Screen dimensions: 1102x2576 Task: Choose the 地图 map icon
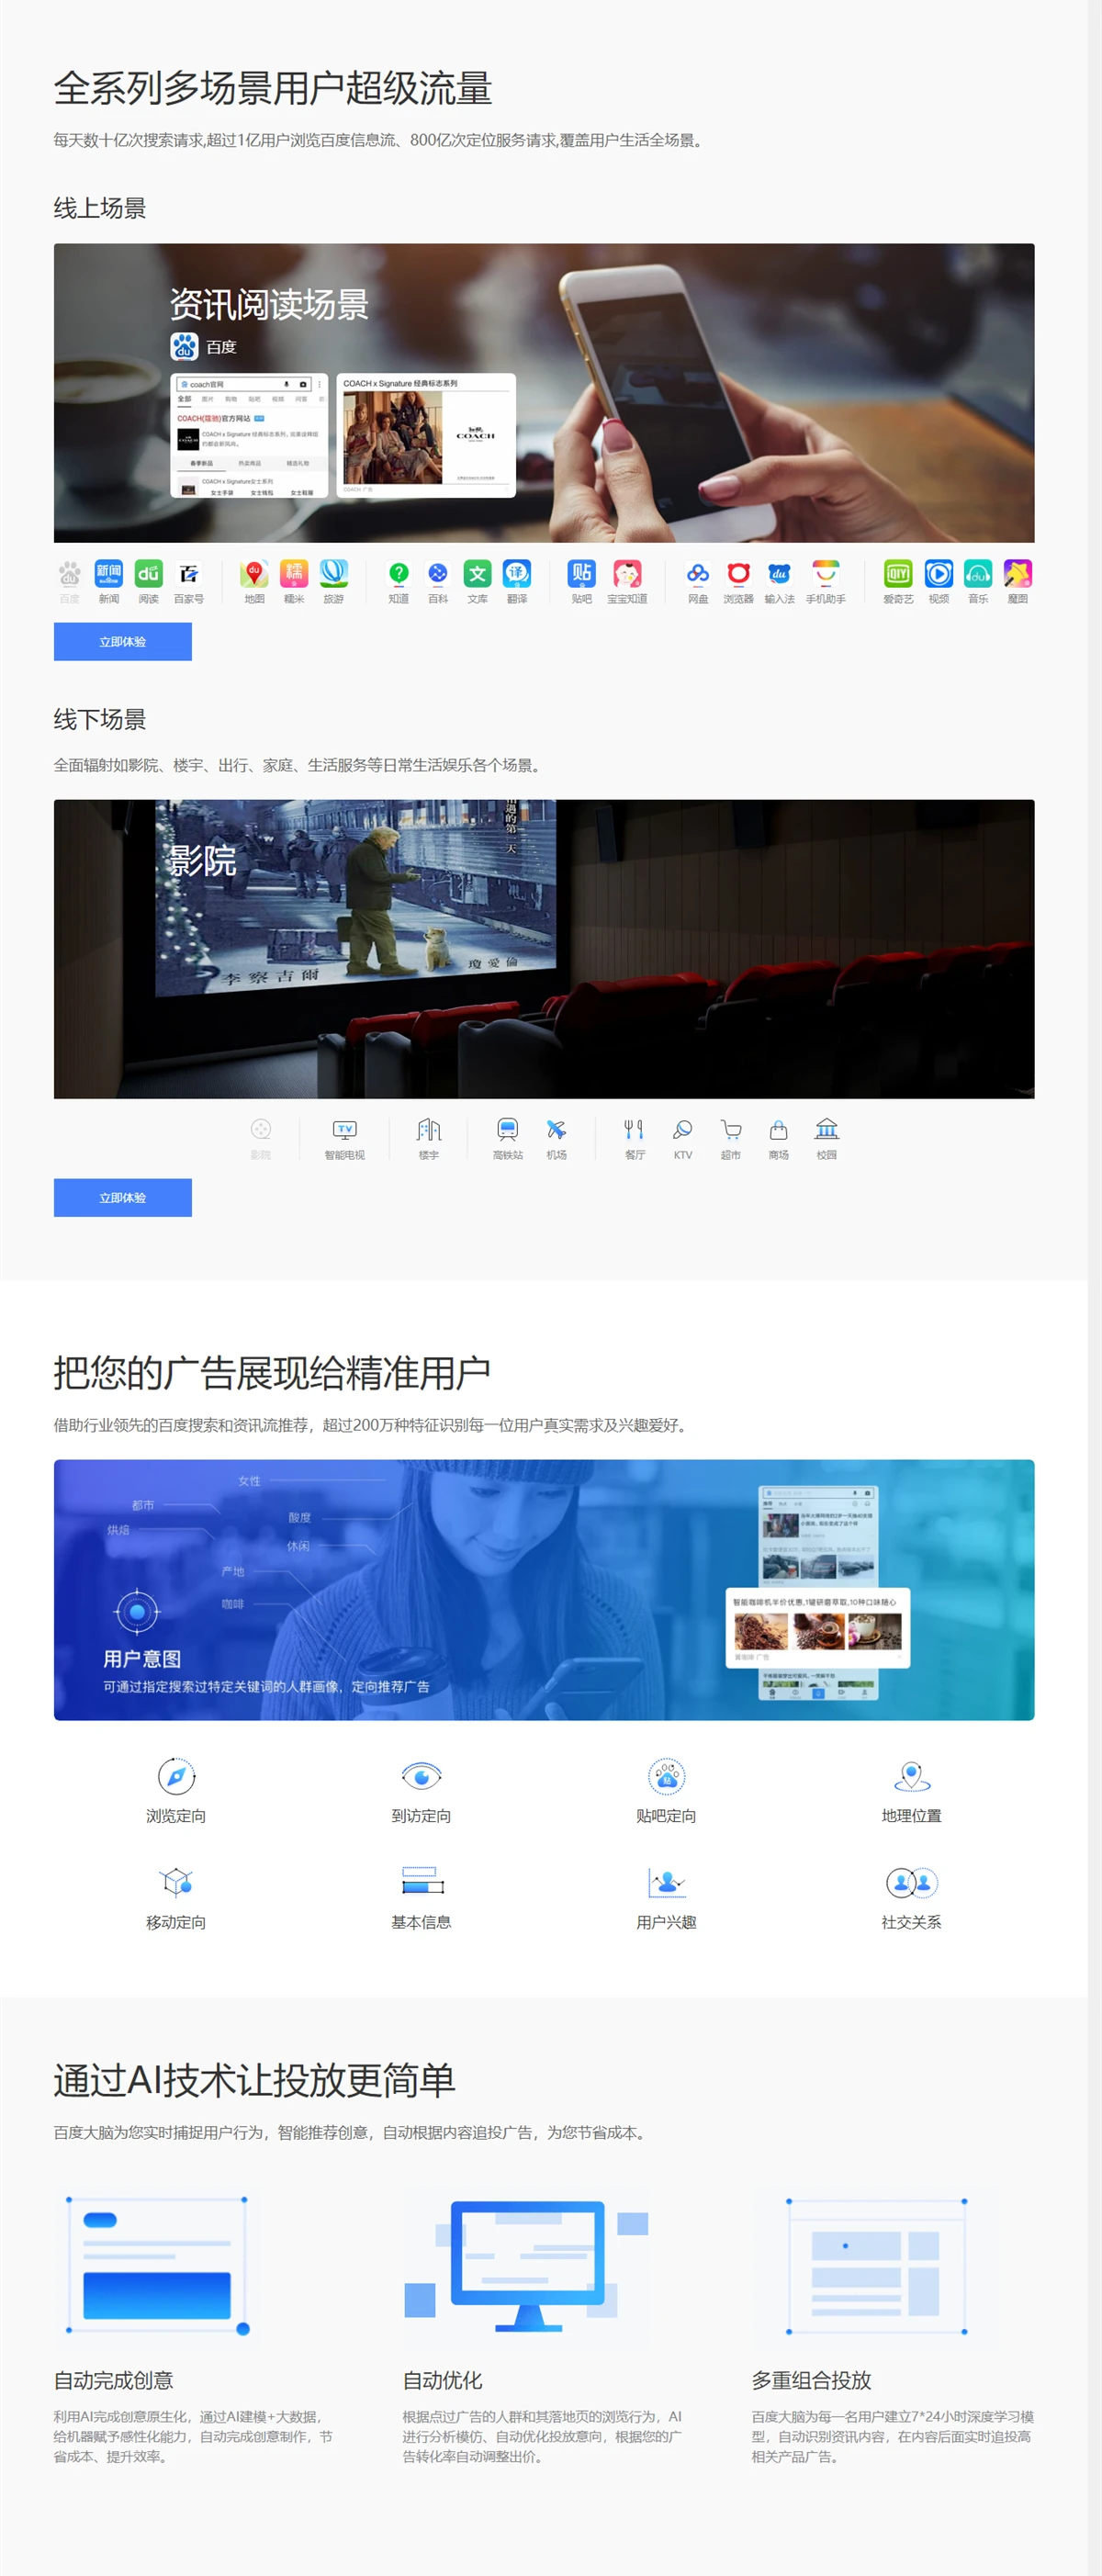254,574
